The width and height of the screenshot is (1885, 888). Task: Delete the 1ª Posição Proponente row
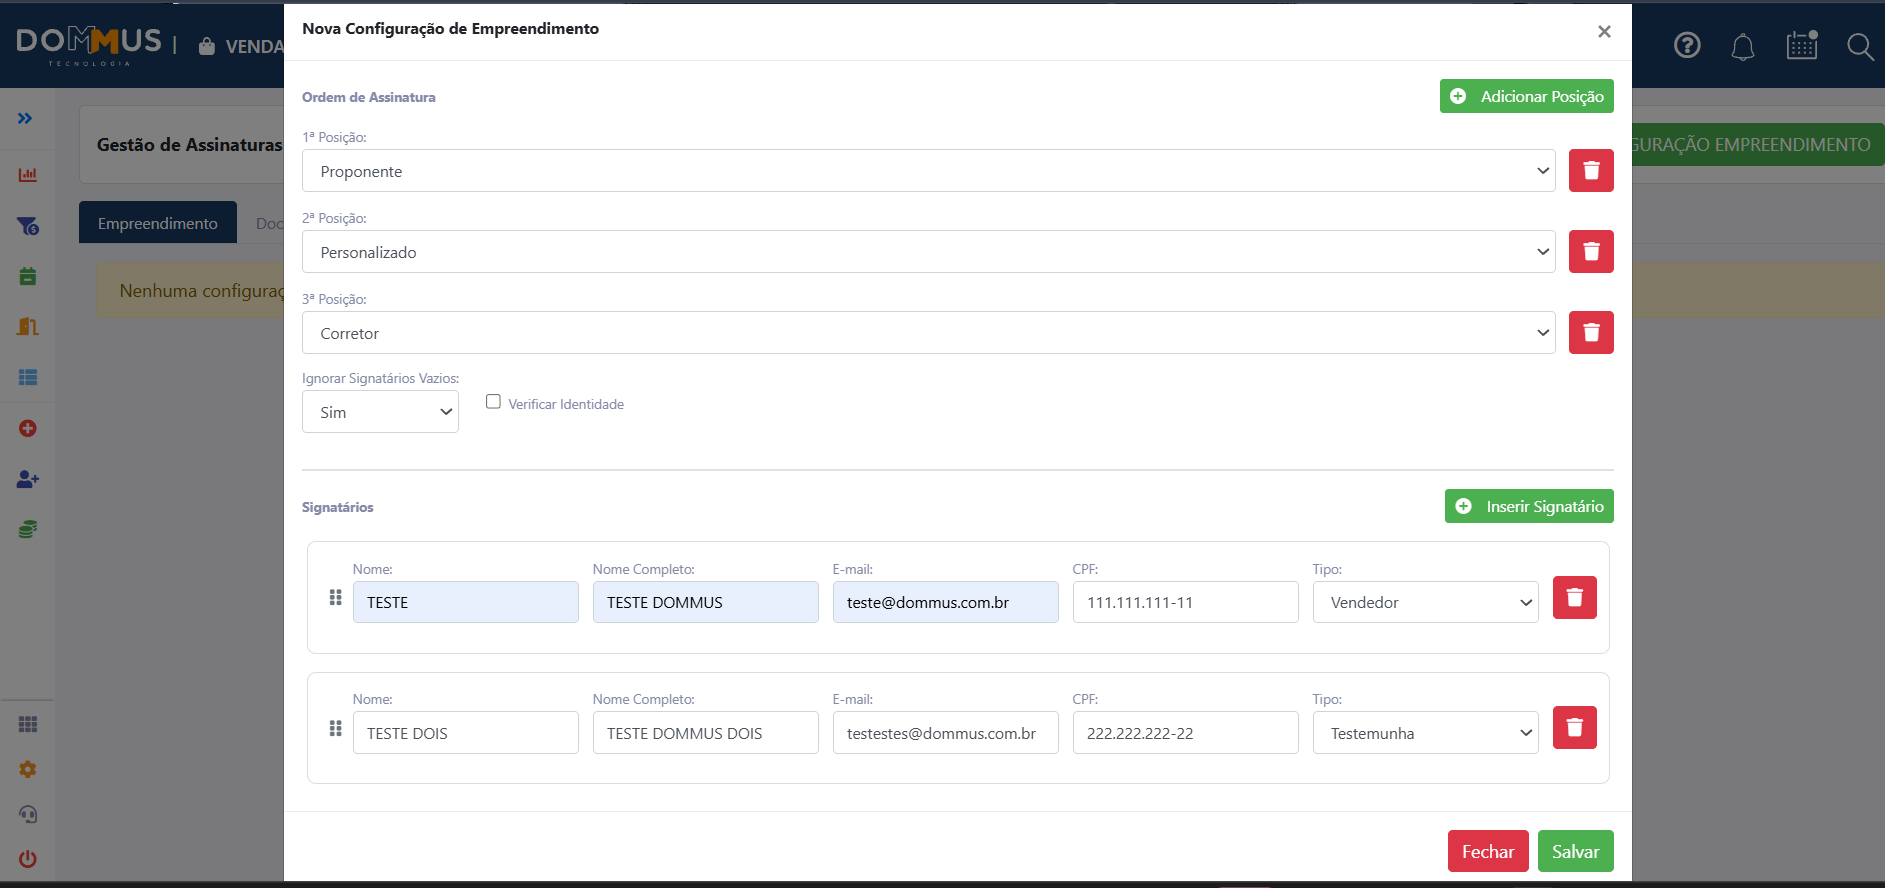[x=1591, y=170]
